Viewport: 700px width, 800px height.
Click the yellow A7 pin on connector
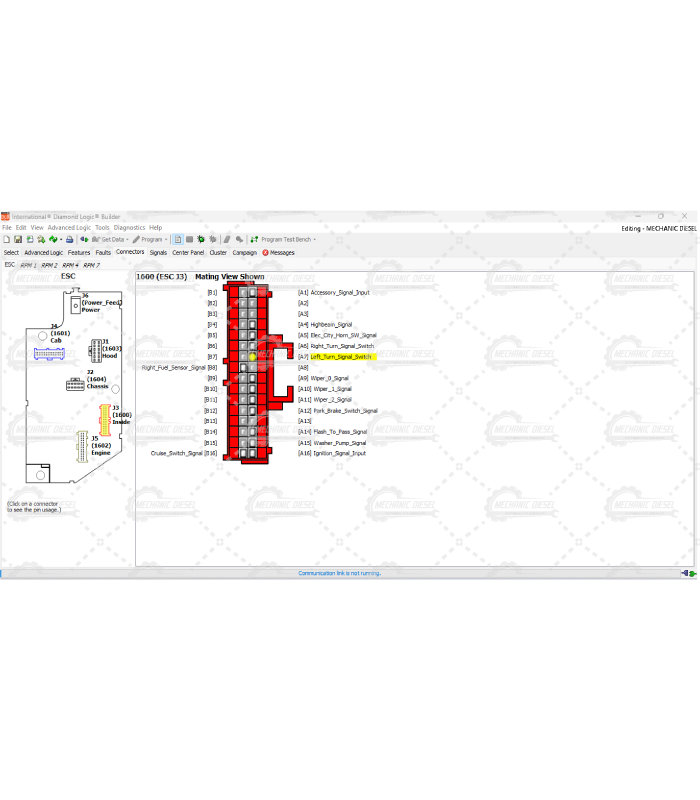point(252,357)
